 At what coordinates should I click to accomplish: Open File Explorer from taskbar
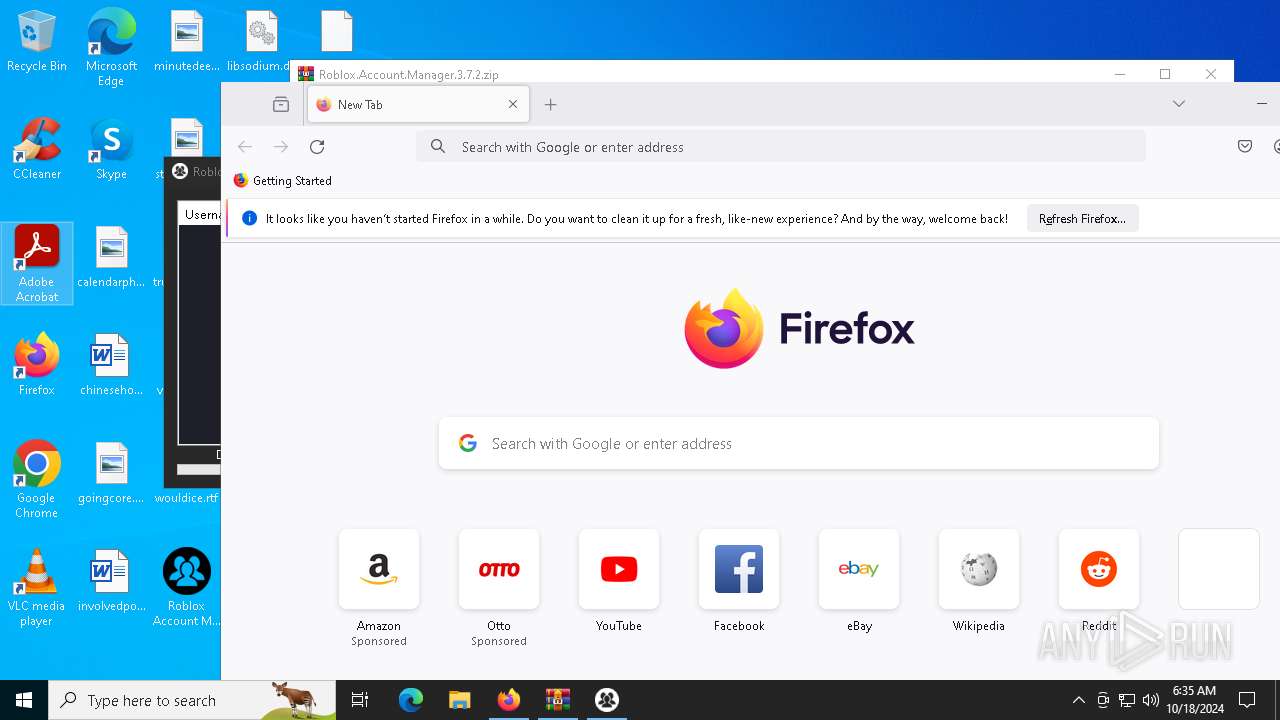coord(459,700)
